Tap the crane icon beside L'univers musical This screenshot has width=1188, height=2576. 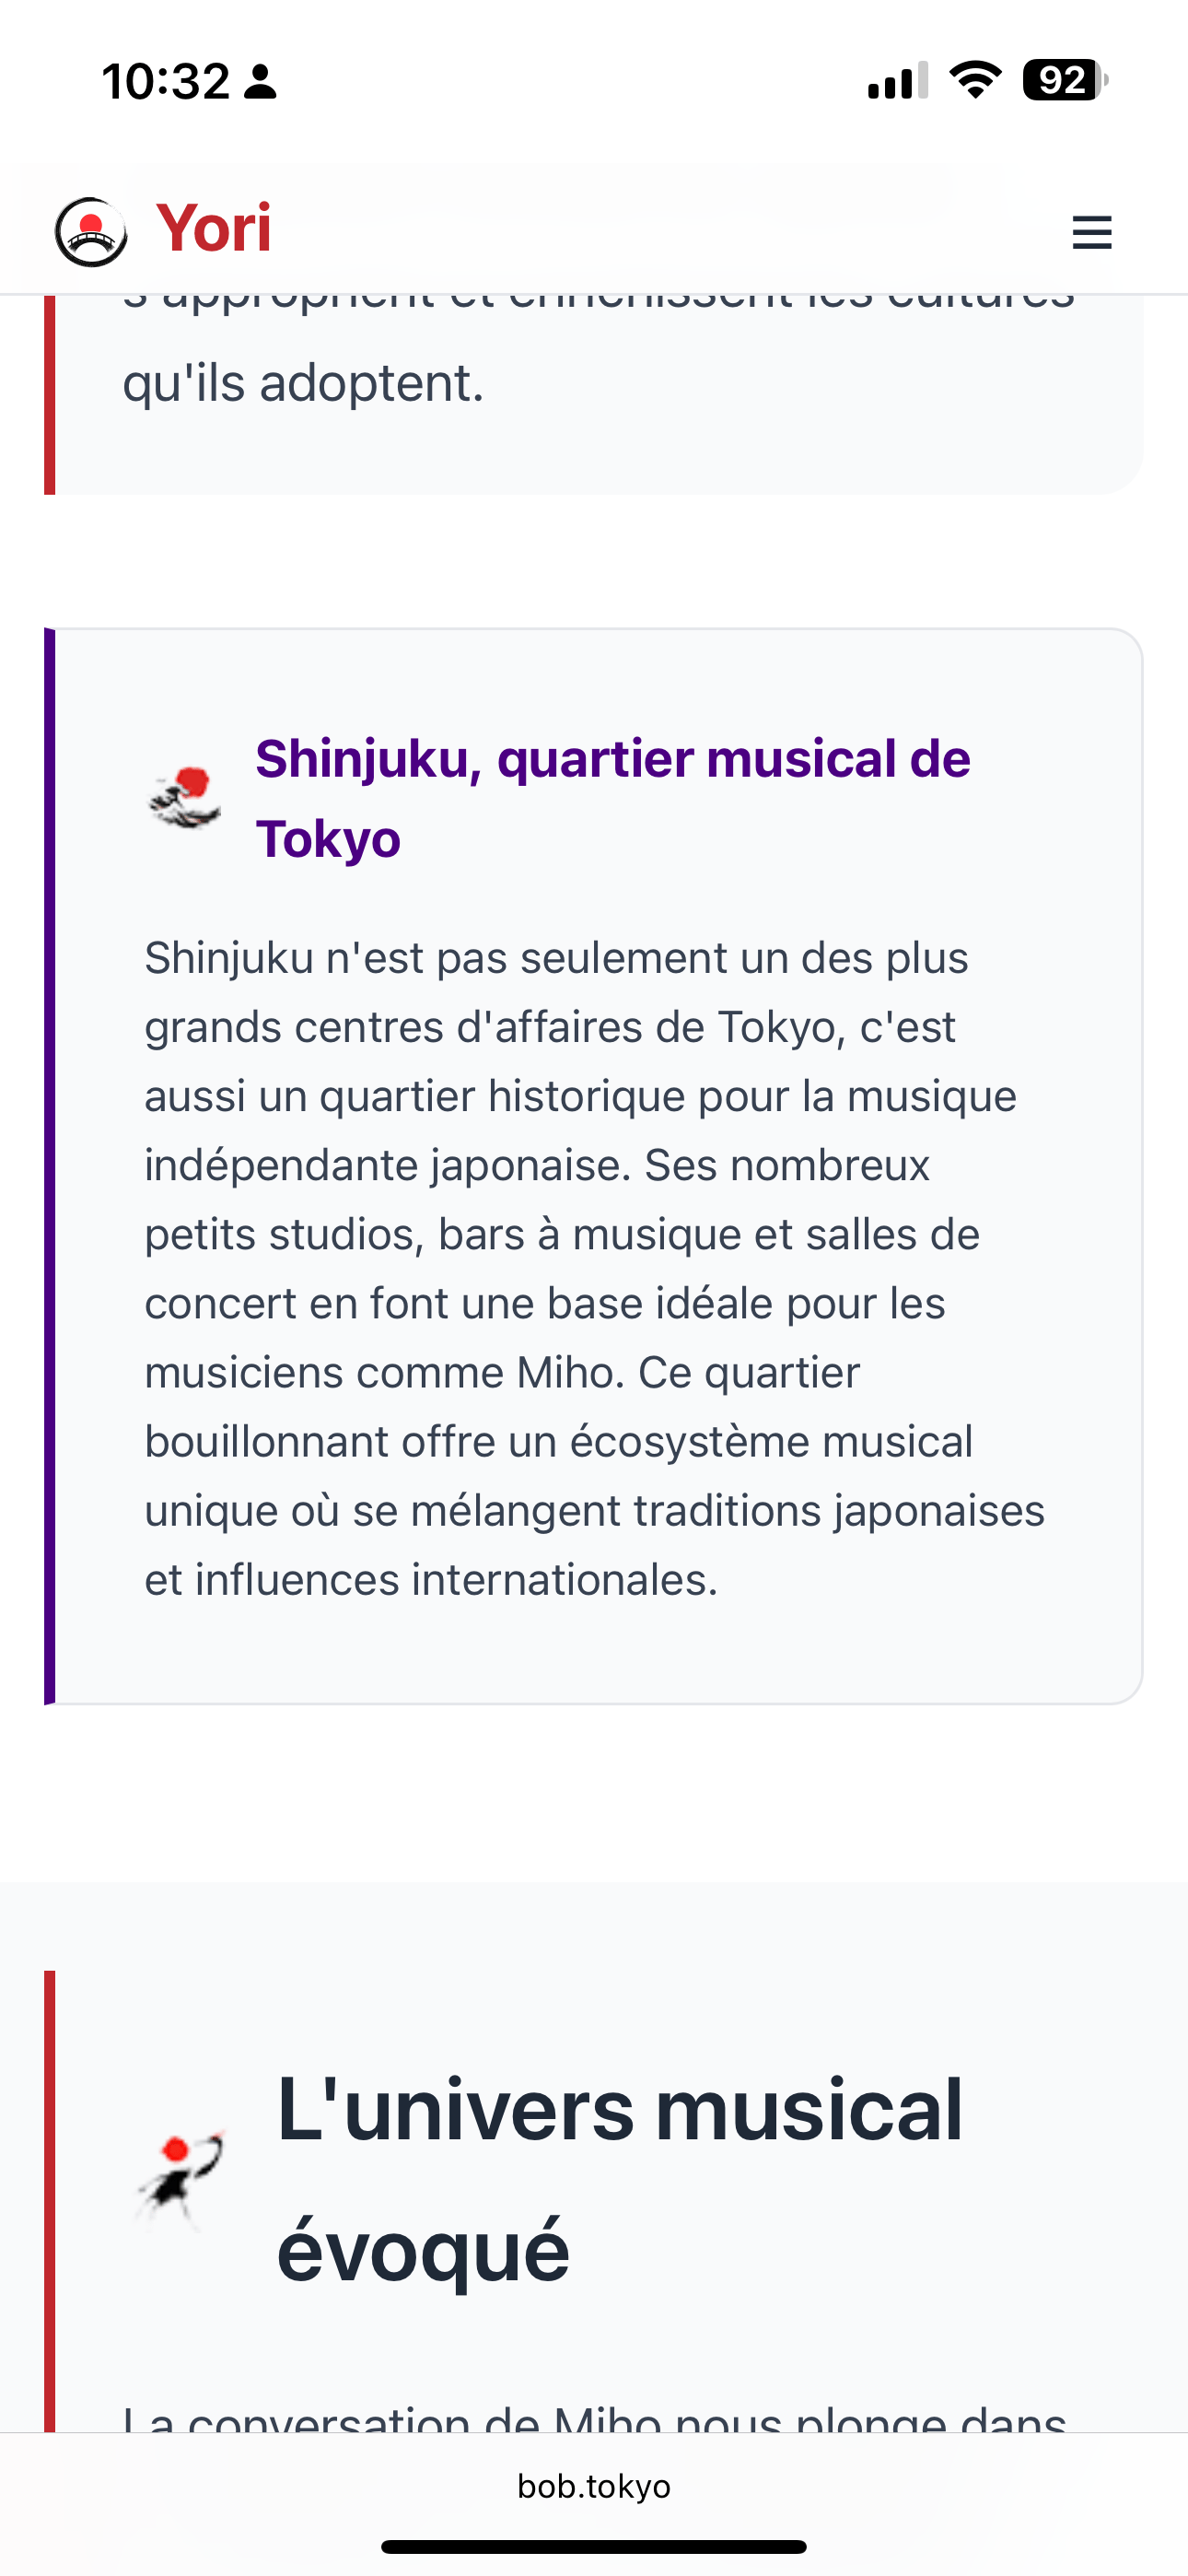coord(180,2178)
